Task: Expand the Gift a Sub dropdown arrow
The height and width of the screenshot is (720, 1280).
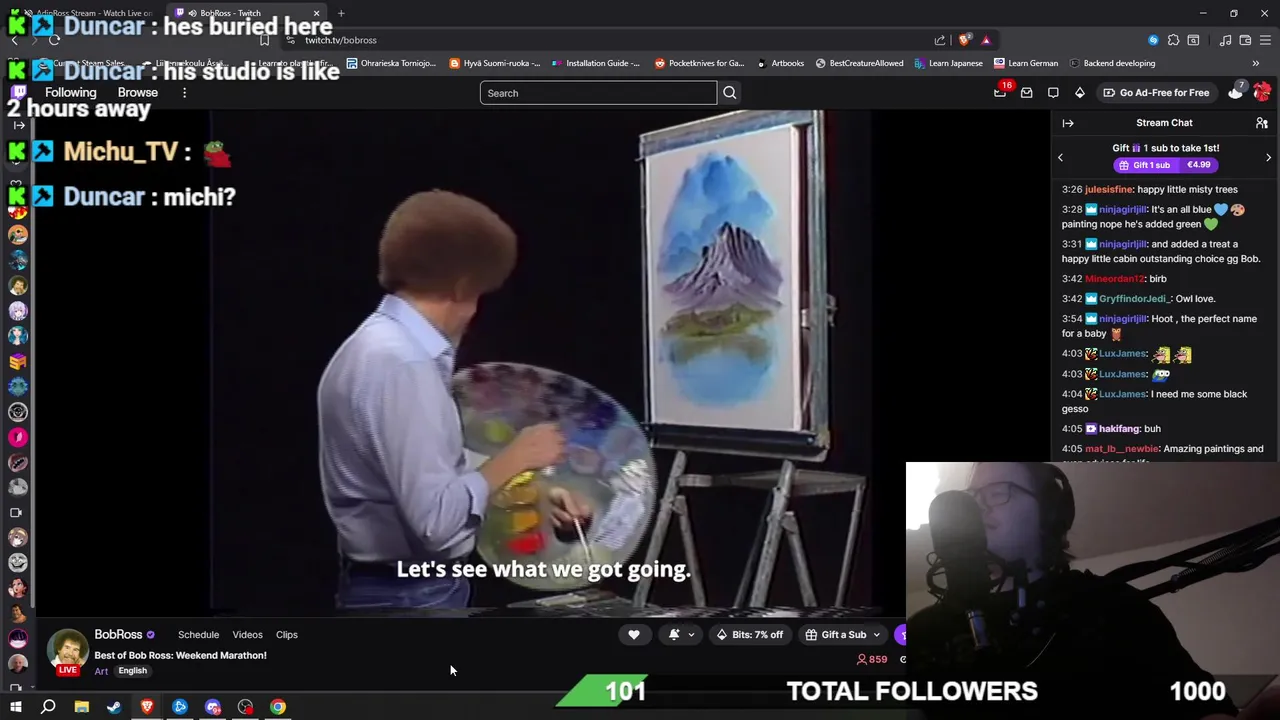Action: [x=877, y=634]
